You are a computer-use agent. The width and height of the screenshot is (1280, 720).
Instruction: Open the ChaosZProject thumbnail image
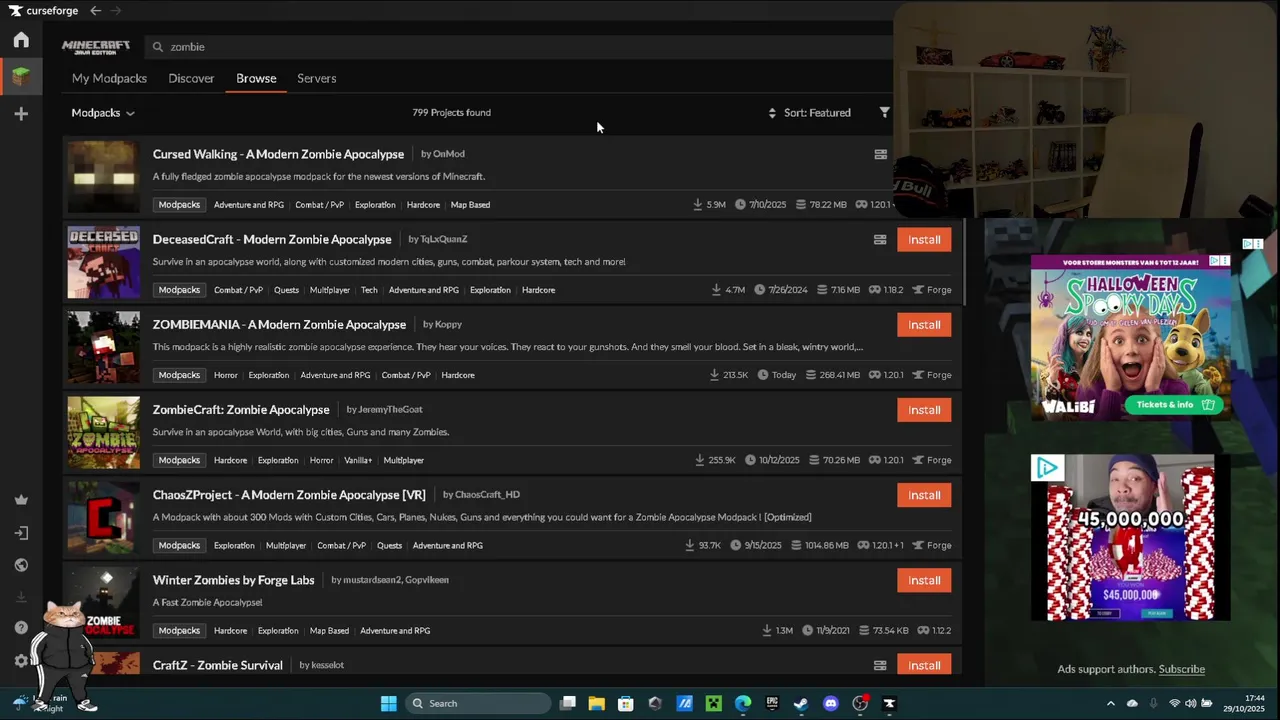pyautogui.click(x=104, y=517)
